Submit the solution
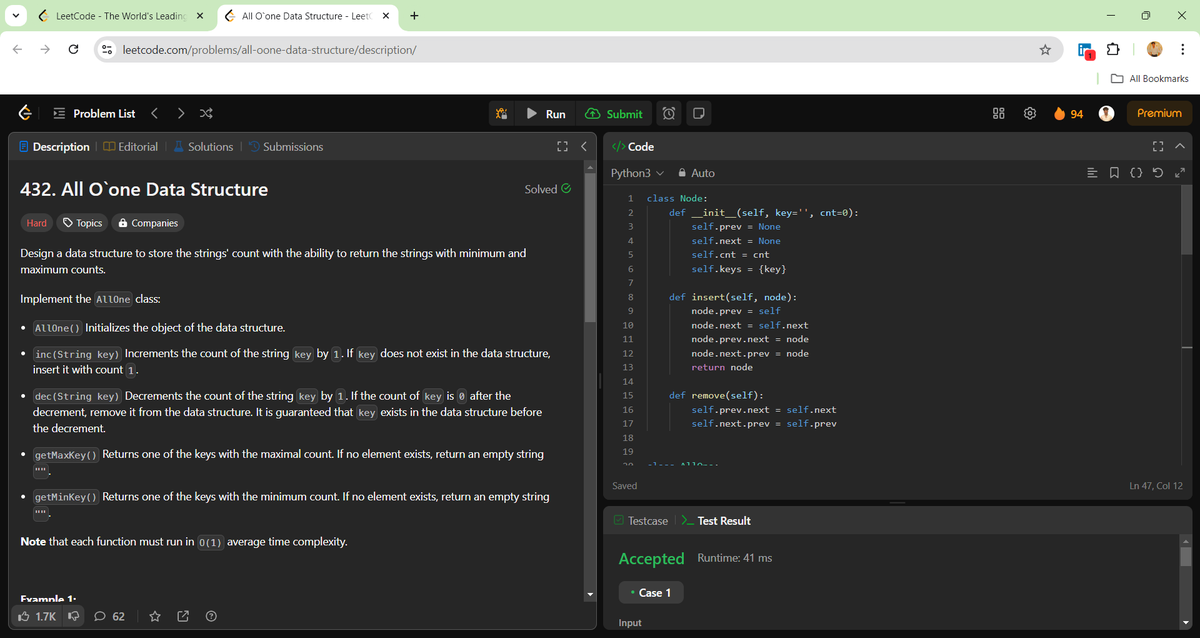Viewport: 1200px width, 638px height. [614, 114]
